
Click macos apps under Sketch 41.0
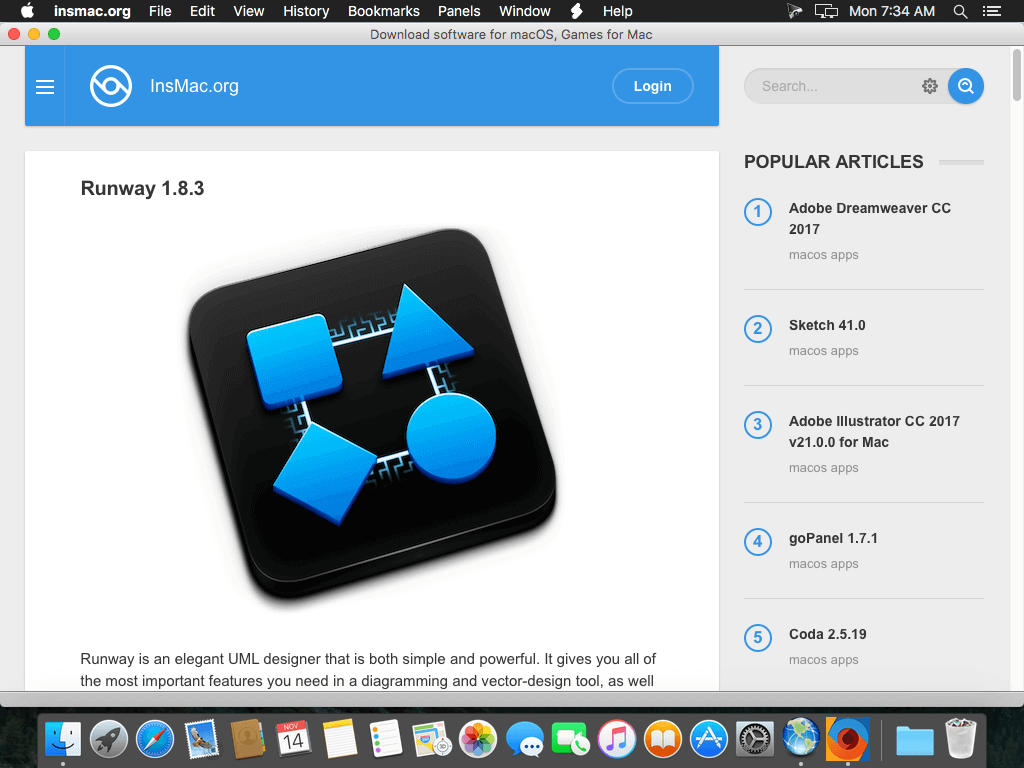[824, 351]
